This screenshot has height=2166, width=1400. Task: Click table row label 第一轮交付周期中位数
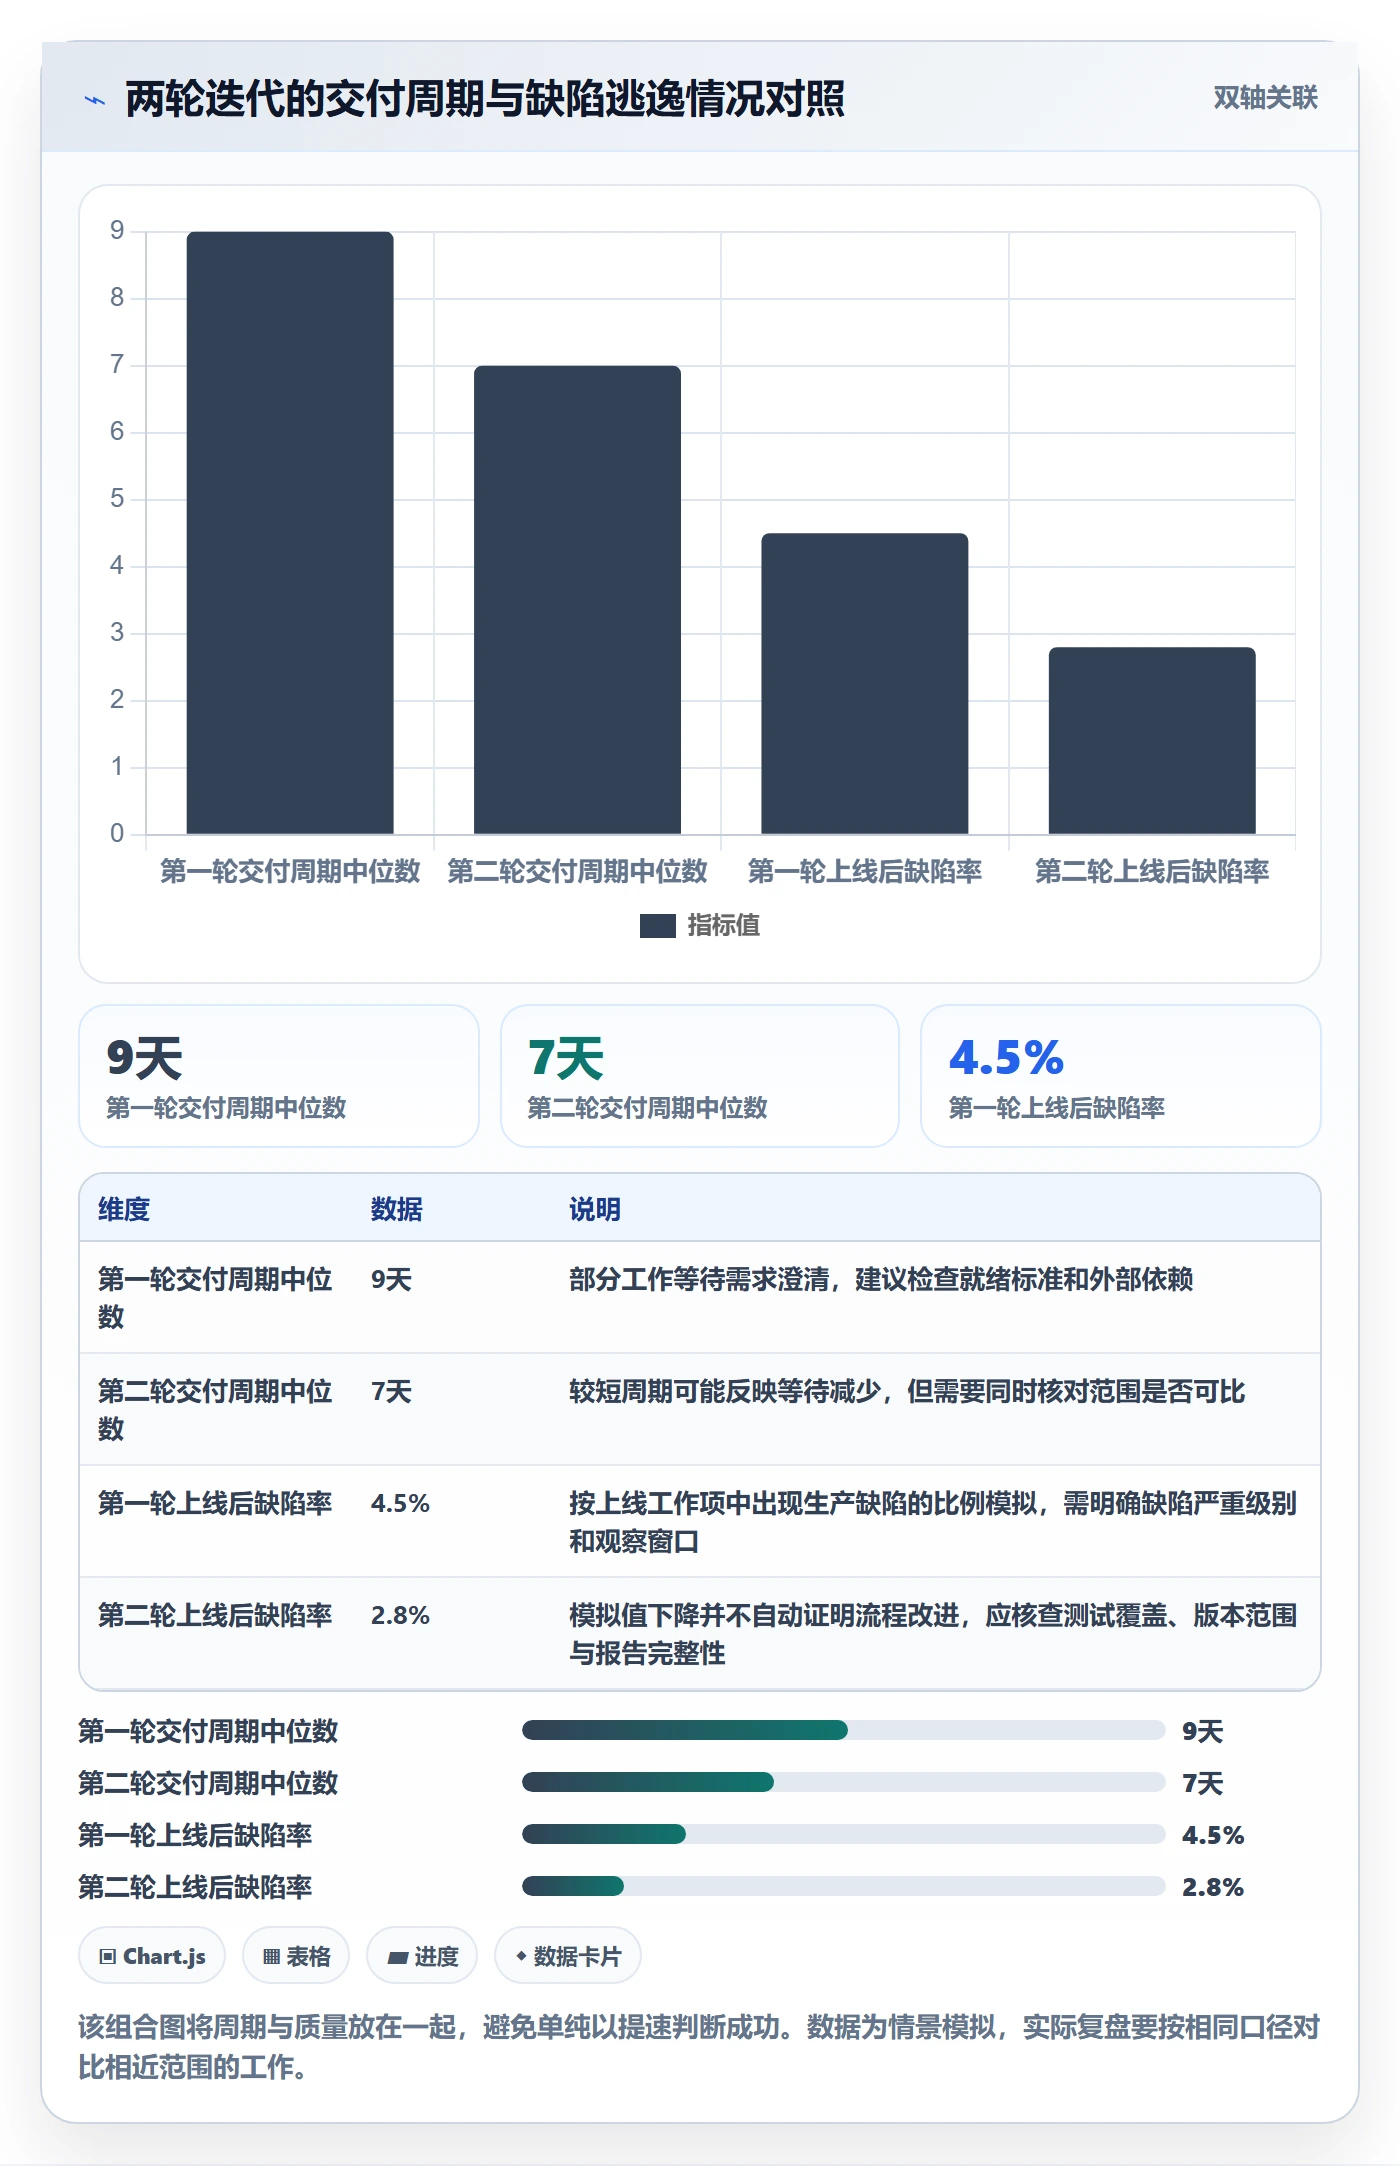(x=215, y=1298)
